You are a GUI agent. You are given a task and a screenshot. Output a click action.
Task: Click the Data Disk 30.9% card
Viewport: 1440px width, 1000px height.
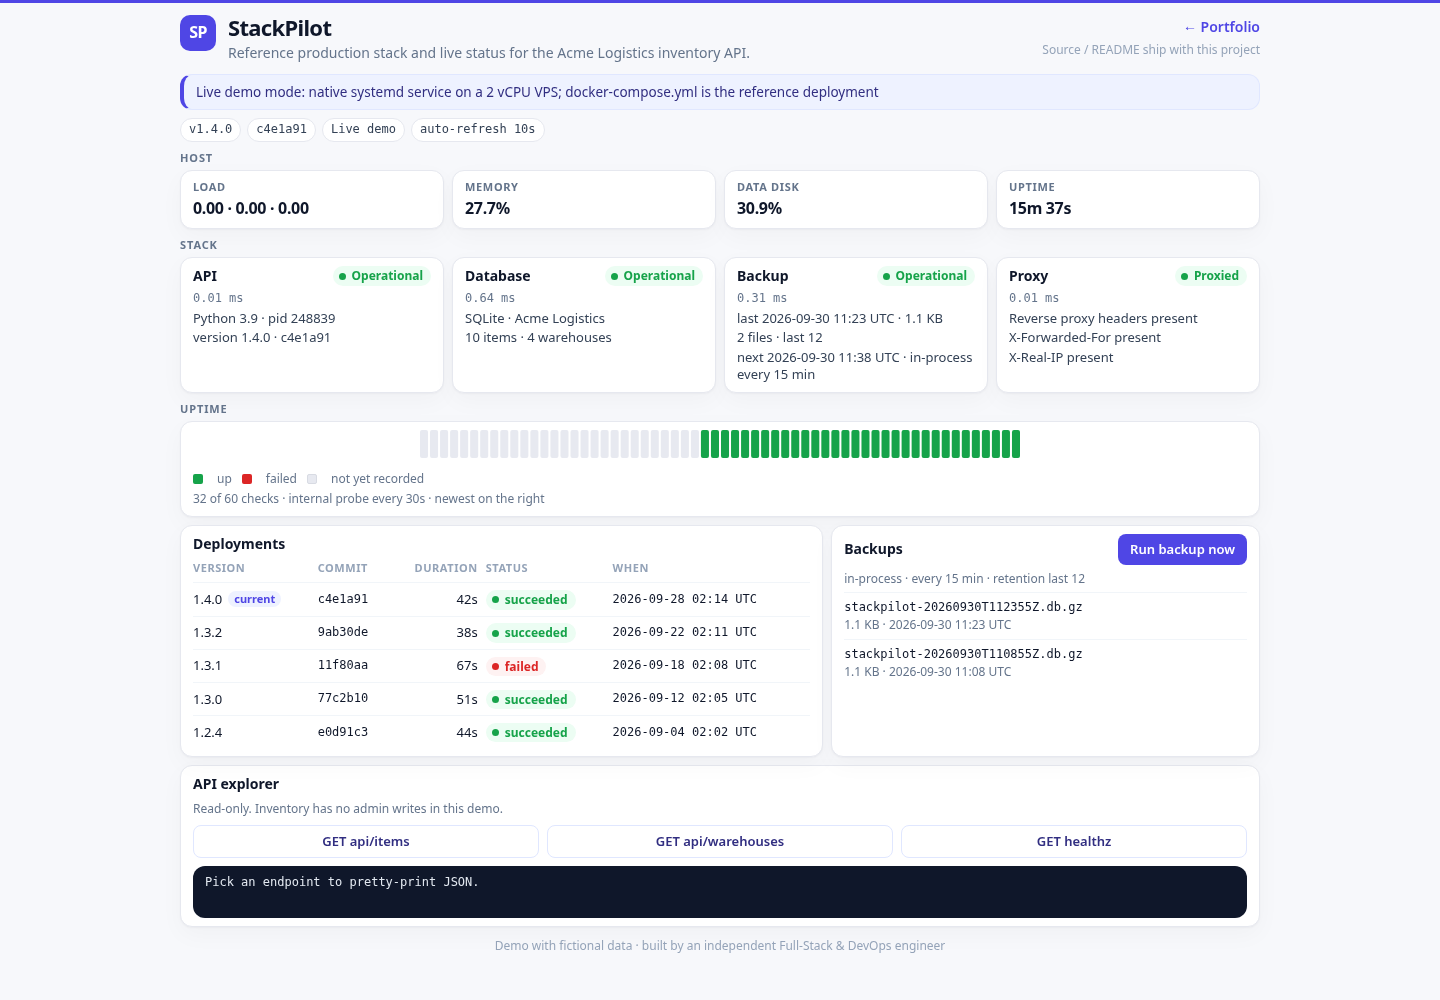(x=856, y=199)
